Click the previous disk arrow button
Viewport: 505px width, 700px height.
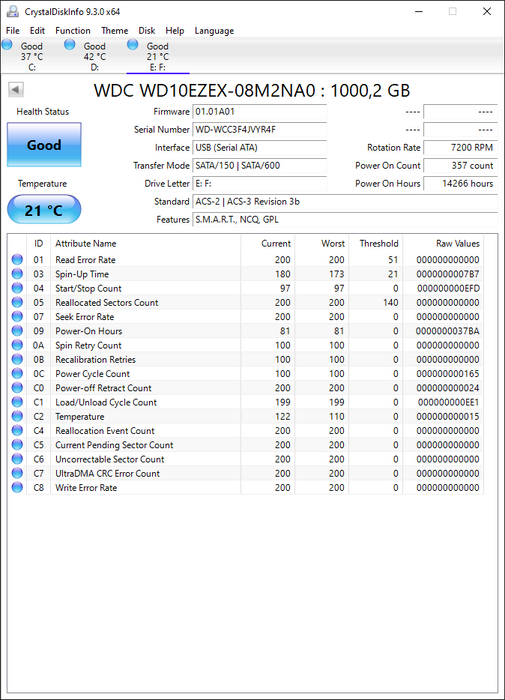[16, 89]
